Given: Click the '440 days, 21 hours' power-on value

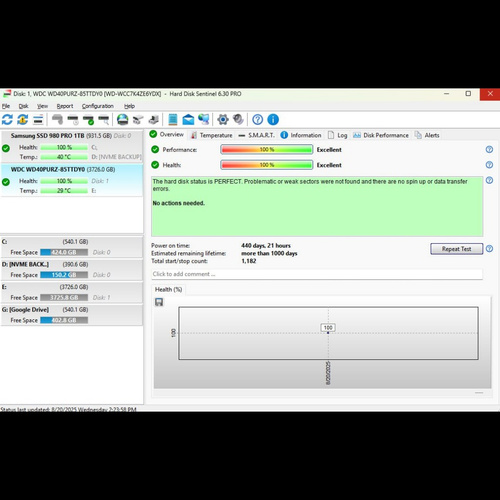Looking at the screenshot, I should coord(266,245).
